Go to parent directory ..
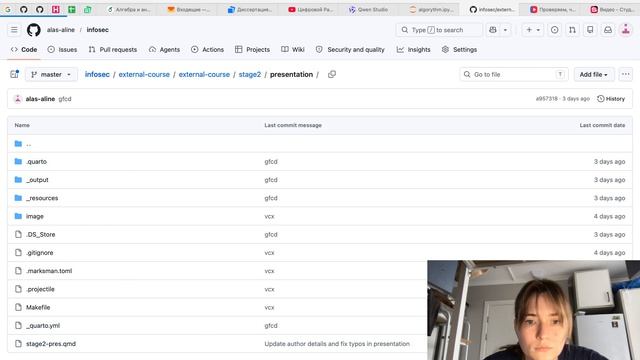 coord(29,144)
